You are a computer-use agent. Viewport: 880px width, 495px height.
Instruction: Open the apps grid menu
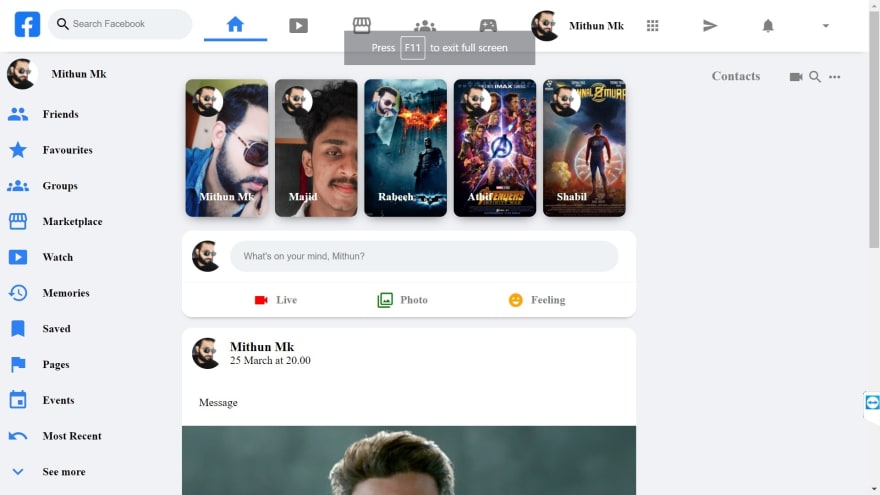pyautogui.click(x=652, y=25)
